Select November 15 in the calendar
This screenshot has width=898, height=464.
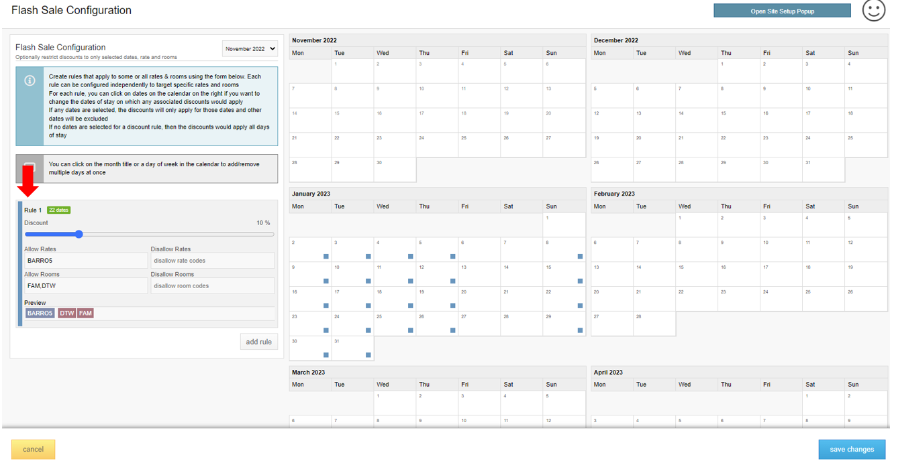click(x=353, y=120)
